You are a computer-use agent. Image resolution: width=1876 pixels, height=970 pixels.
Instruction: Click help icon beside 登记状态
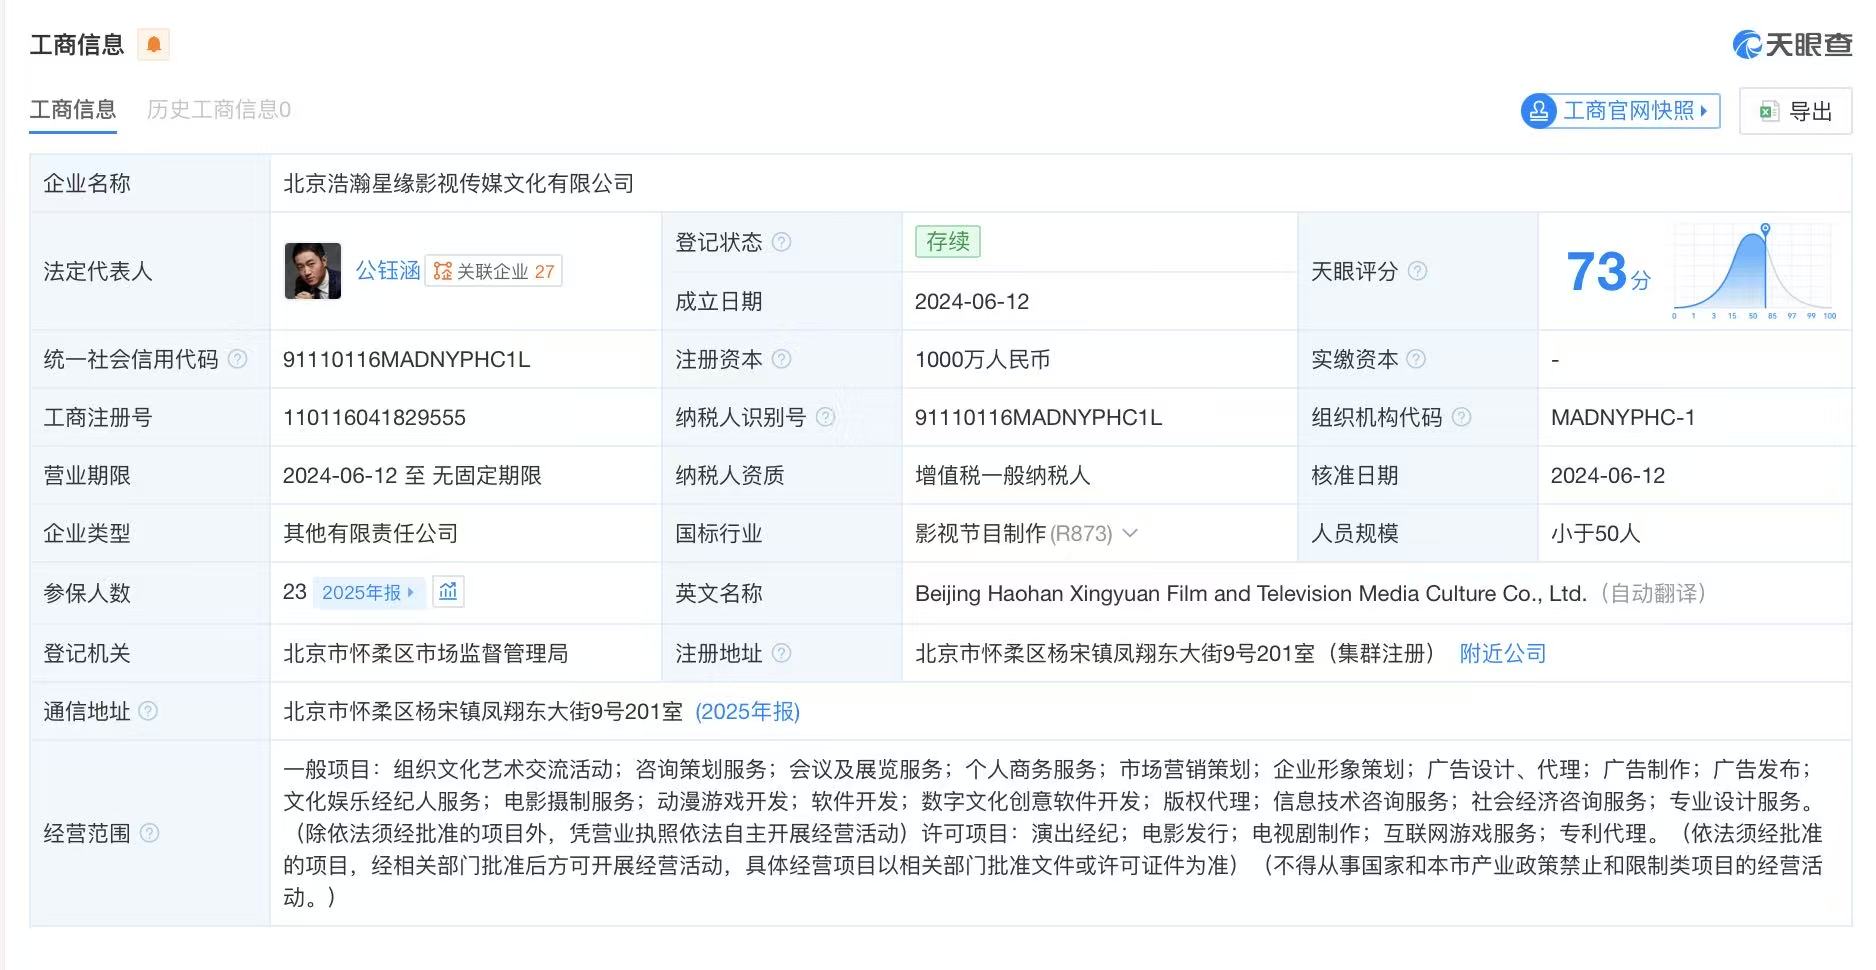click(x=782, y=242)
